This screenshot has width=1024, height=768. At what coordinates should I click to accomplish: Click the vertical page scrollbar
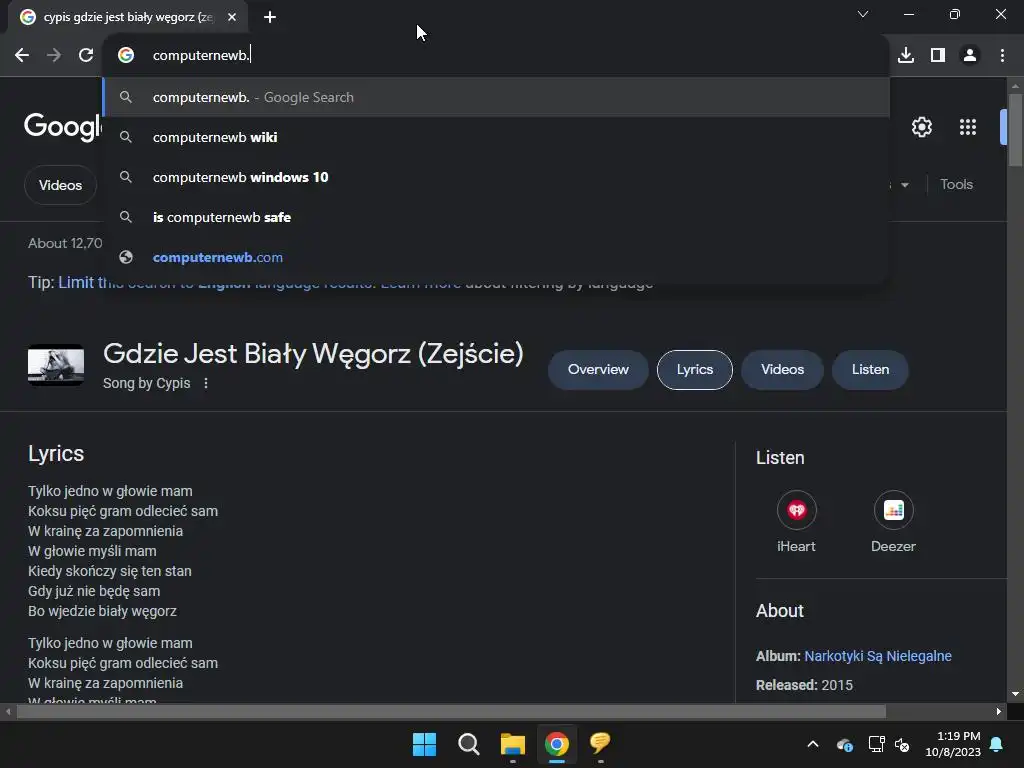pyautogui.click(x=1015, y=131)
